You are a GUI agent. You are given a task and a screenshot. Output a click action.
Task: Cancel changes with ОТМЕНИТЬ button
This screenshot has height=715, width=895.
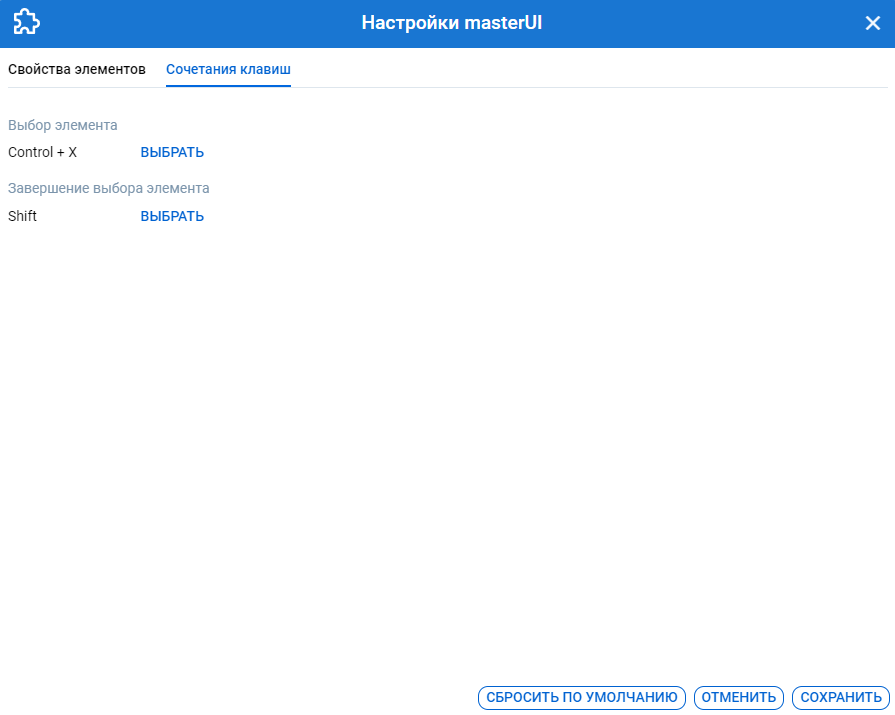pyautogui.click(x=739, y=697)
